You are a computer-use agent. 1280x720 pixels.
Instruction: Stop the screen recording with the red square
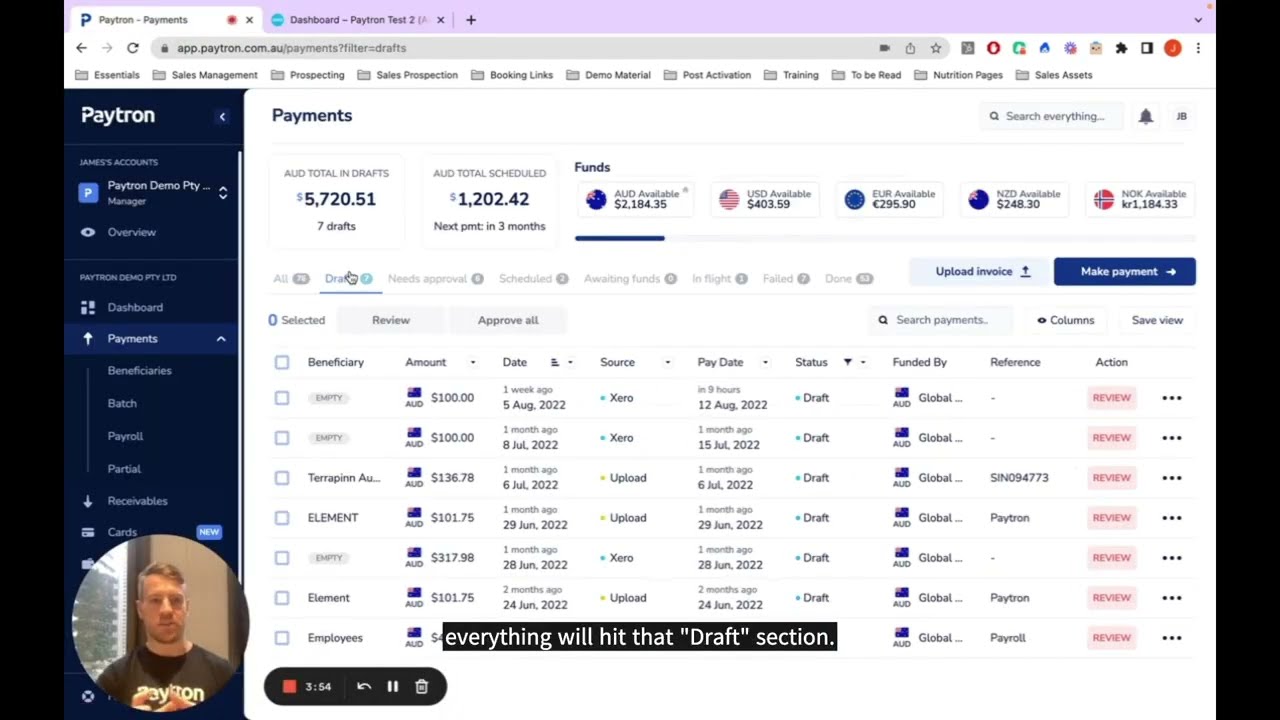coord(289,686)
